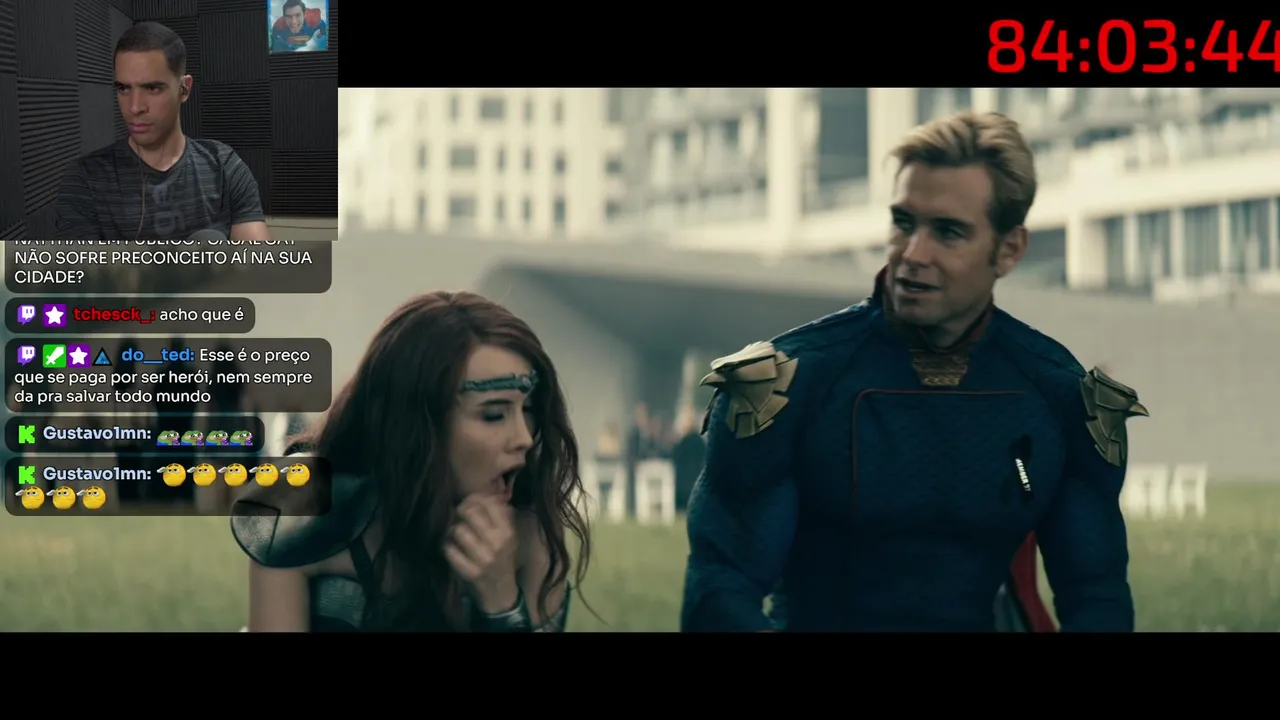This screenshot has width=1280, height=720.
Task: Click the red 84:03:44 stream timer
Action: pos(1133,46)
